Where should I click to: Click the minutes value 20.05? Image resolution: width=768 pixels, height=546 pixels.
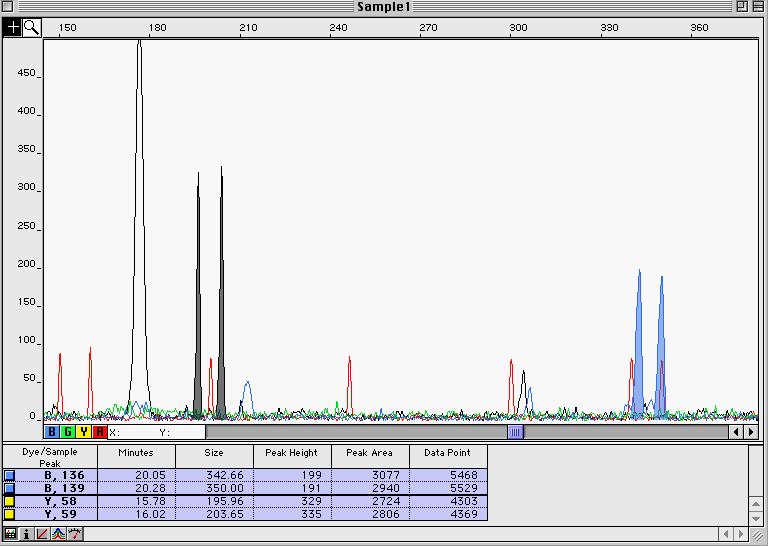(x=150, y=475)
